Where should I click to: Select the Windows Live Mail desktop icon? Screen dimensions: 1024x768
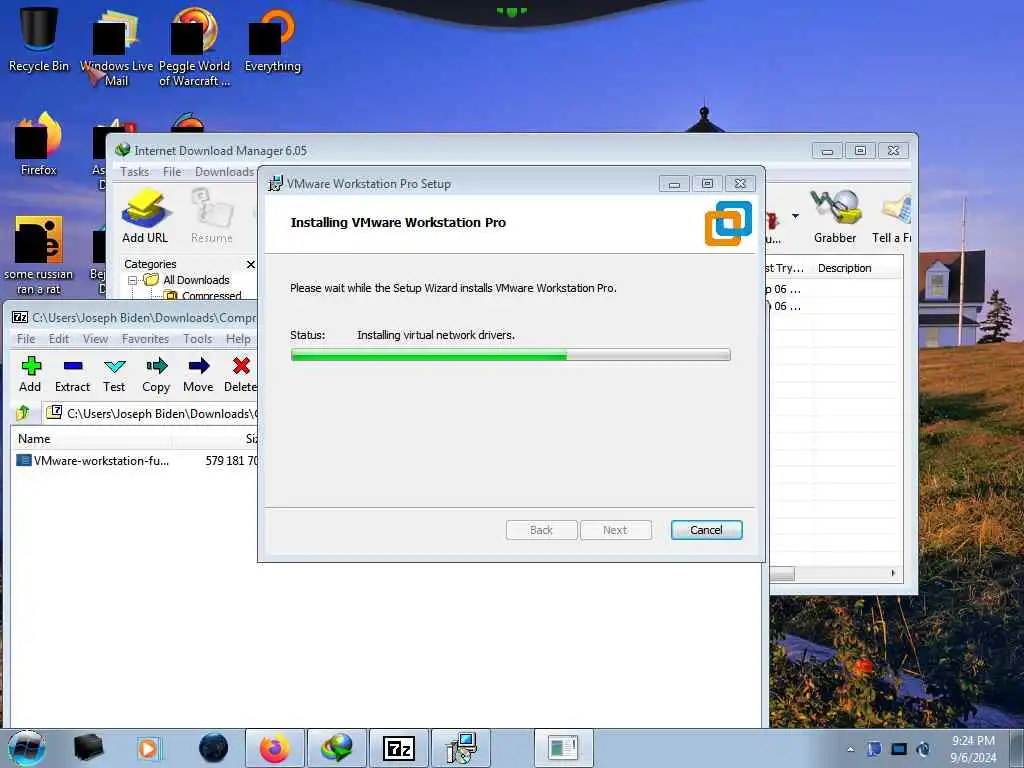(116, 47)
